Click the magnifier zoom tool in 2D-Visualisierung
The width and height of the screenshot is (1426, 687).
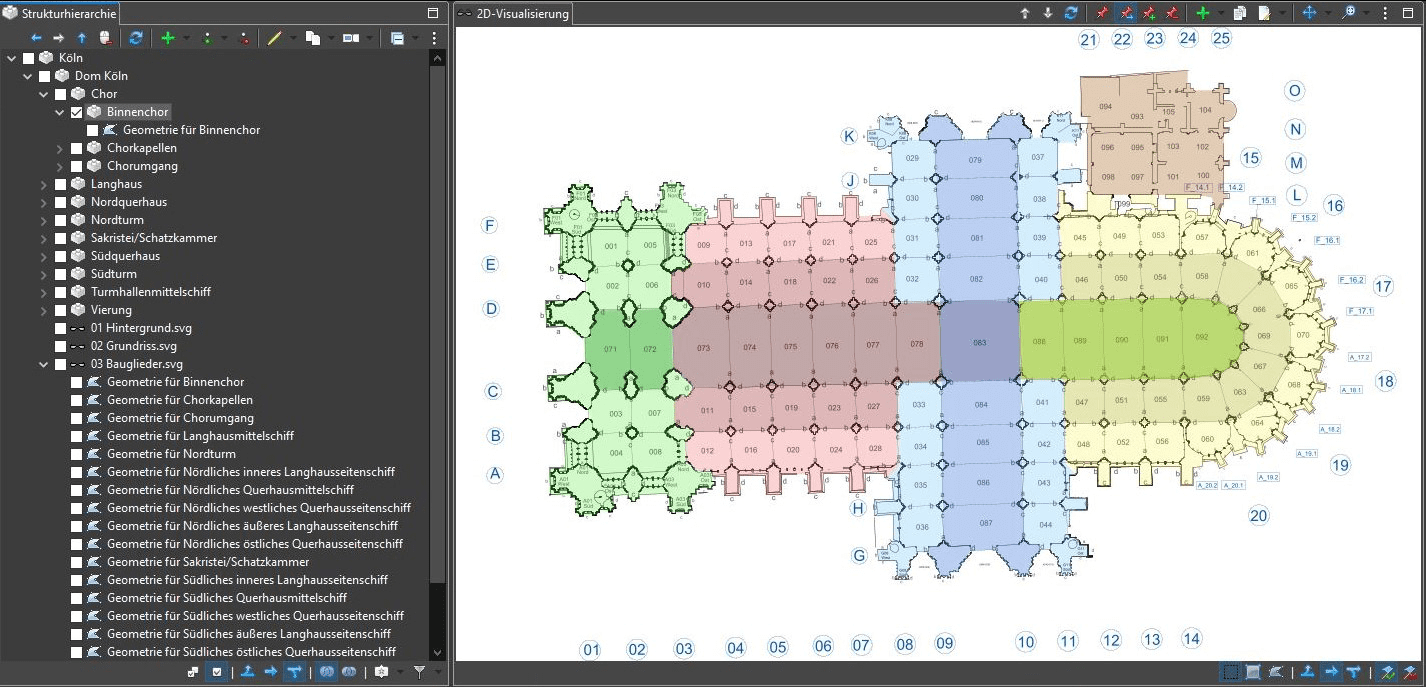click(x=1350, y=14)
